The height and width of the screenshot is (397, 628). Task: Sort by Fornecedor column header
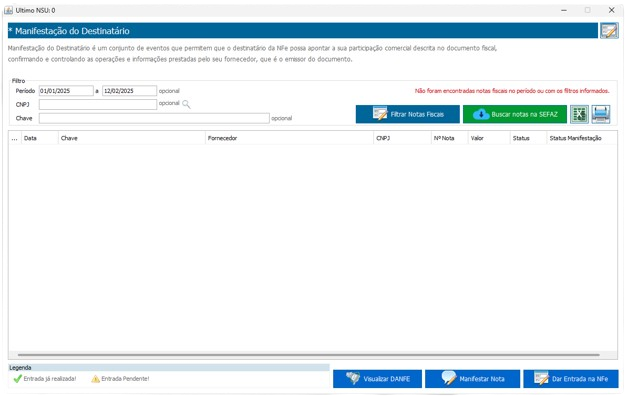point(289,138)
